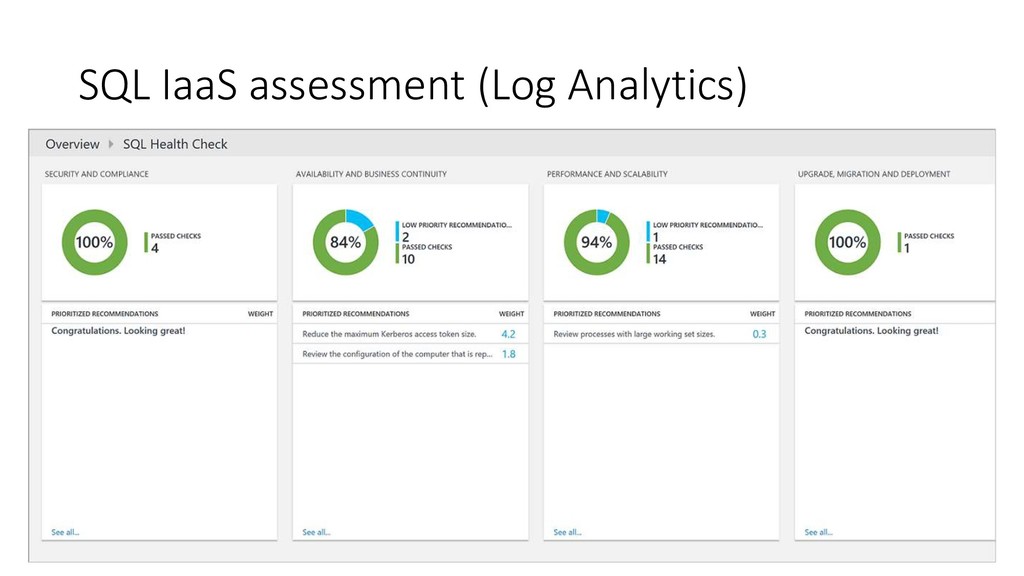Open Upgrade, Migration and Deployment 100% donut
Screen dimensions: 1024x576
(x=847, y=242)
